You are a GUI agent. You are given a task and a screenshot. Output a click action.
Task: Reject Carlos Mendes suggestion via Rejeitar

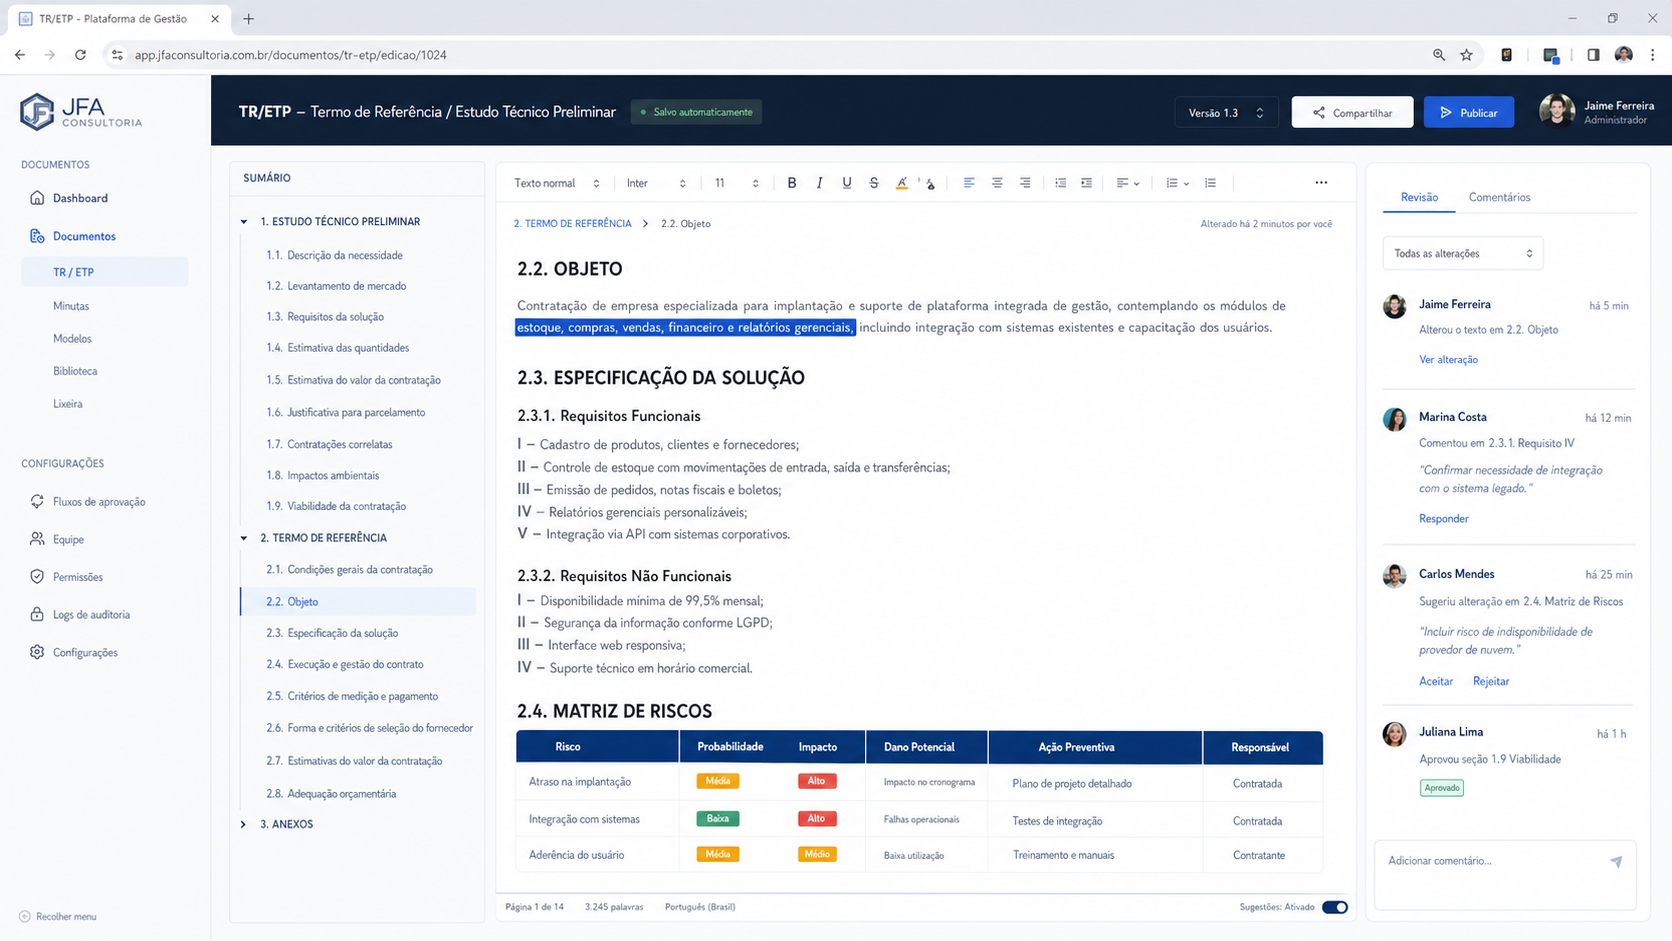[x=1491, y=681]
